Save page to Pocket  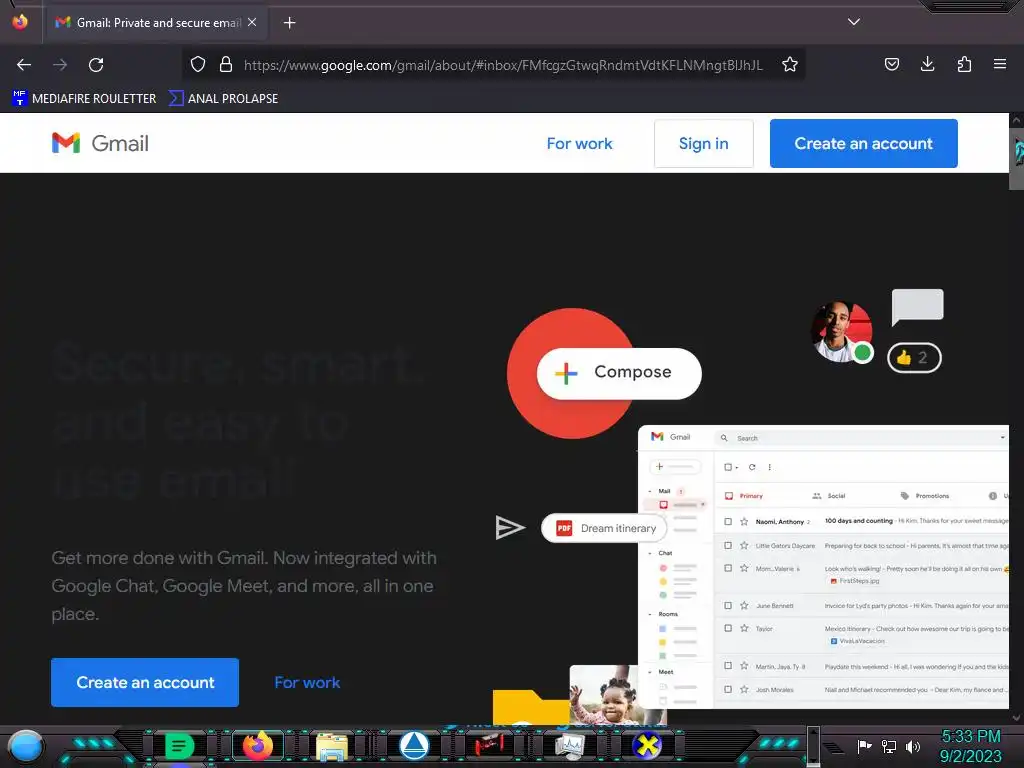(x=891, y=64)
